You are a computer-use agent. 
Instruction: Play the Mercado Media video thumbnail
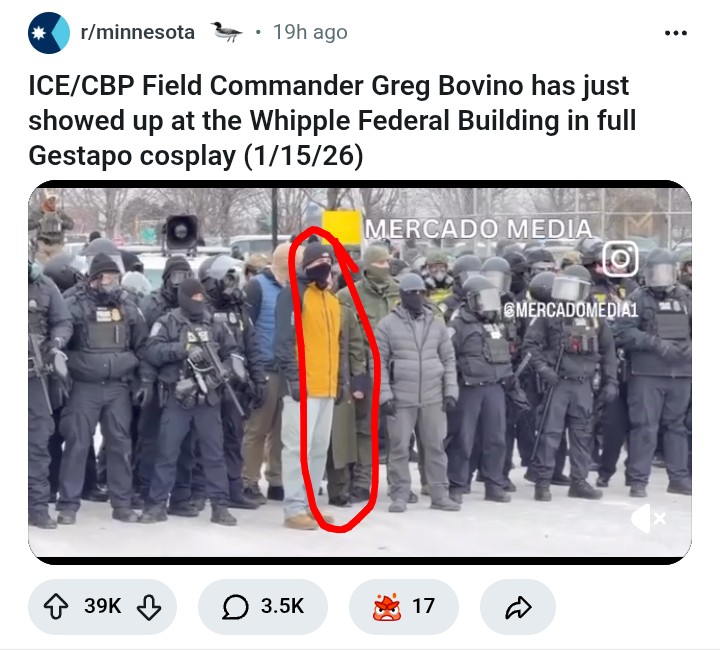pyautogui.click(x=360, y=372)
